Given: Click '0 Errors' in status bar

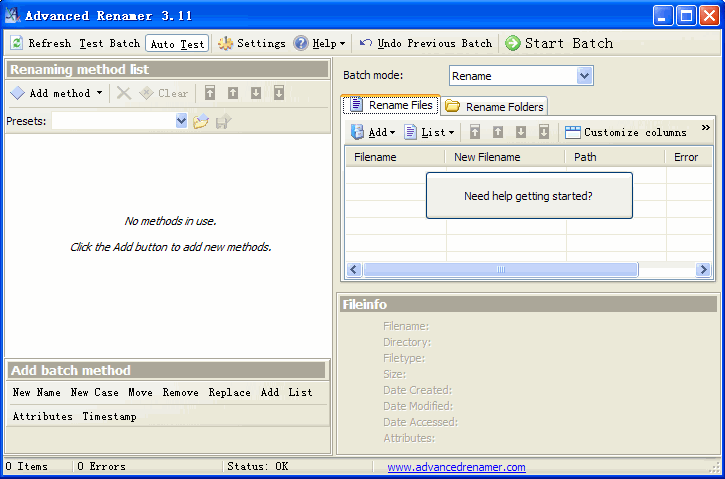Looking at the screenshot, I should tap(101, 467).
